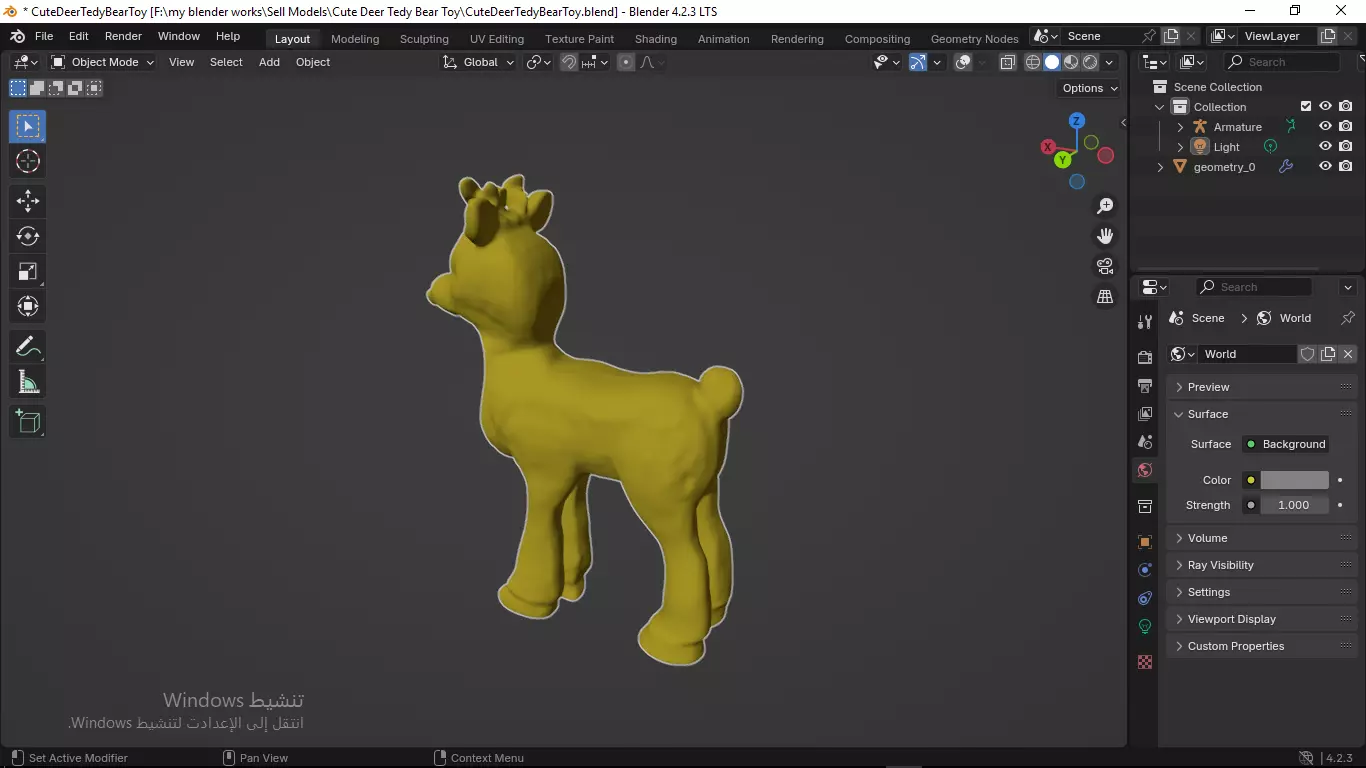The image size is (1366, 768).
Task: Toggle Collection viewport visibility eye
Action: [x=1325, y=107]
